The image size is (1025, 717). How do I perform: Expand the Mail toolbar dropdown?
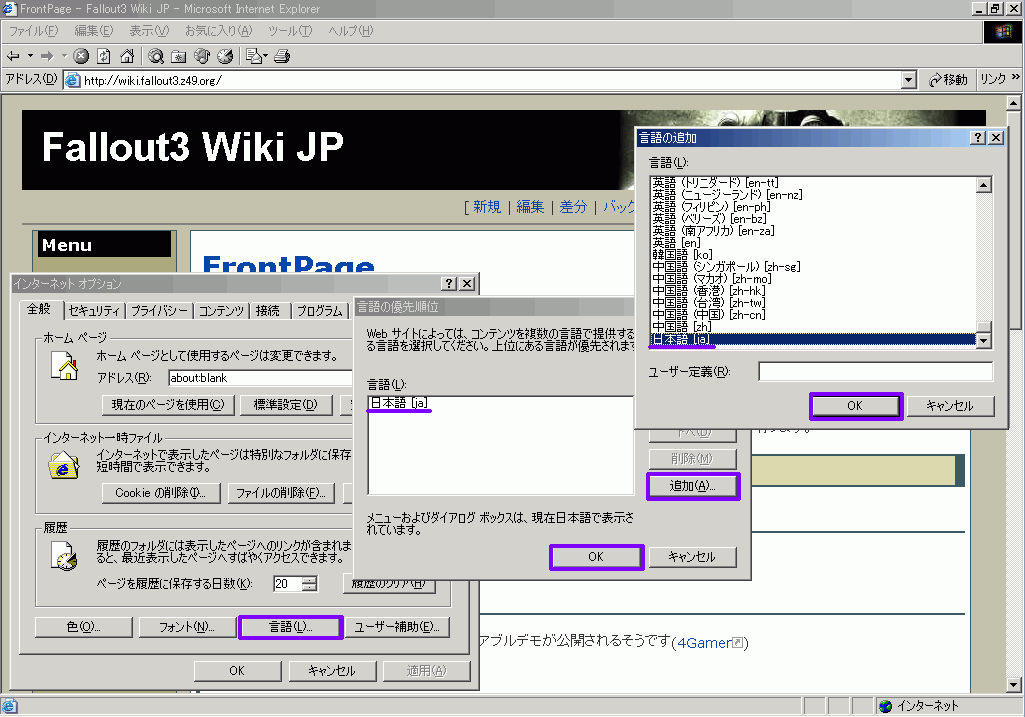[263, 56]
